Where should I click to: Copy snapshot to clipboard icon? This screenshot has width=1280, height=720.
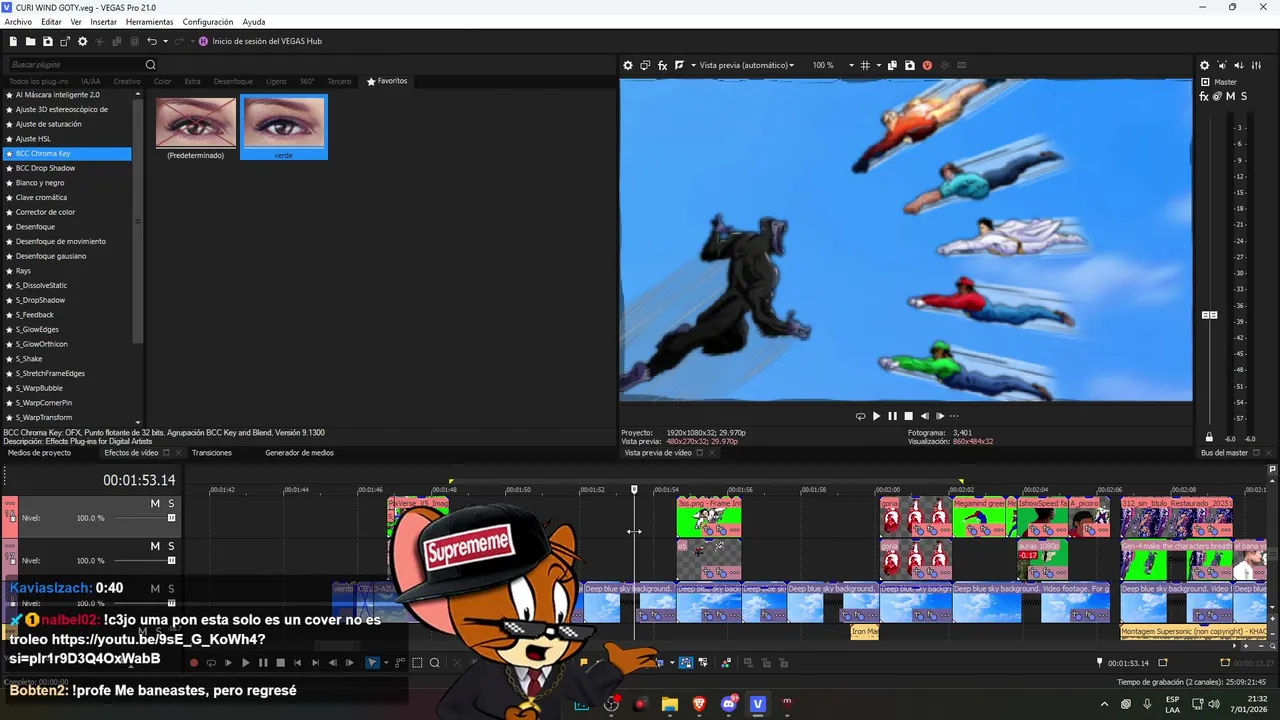point(892,65)
